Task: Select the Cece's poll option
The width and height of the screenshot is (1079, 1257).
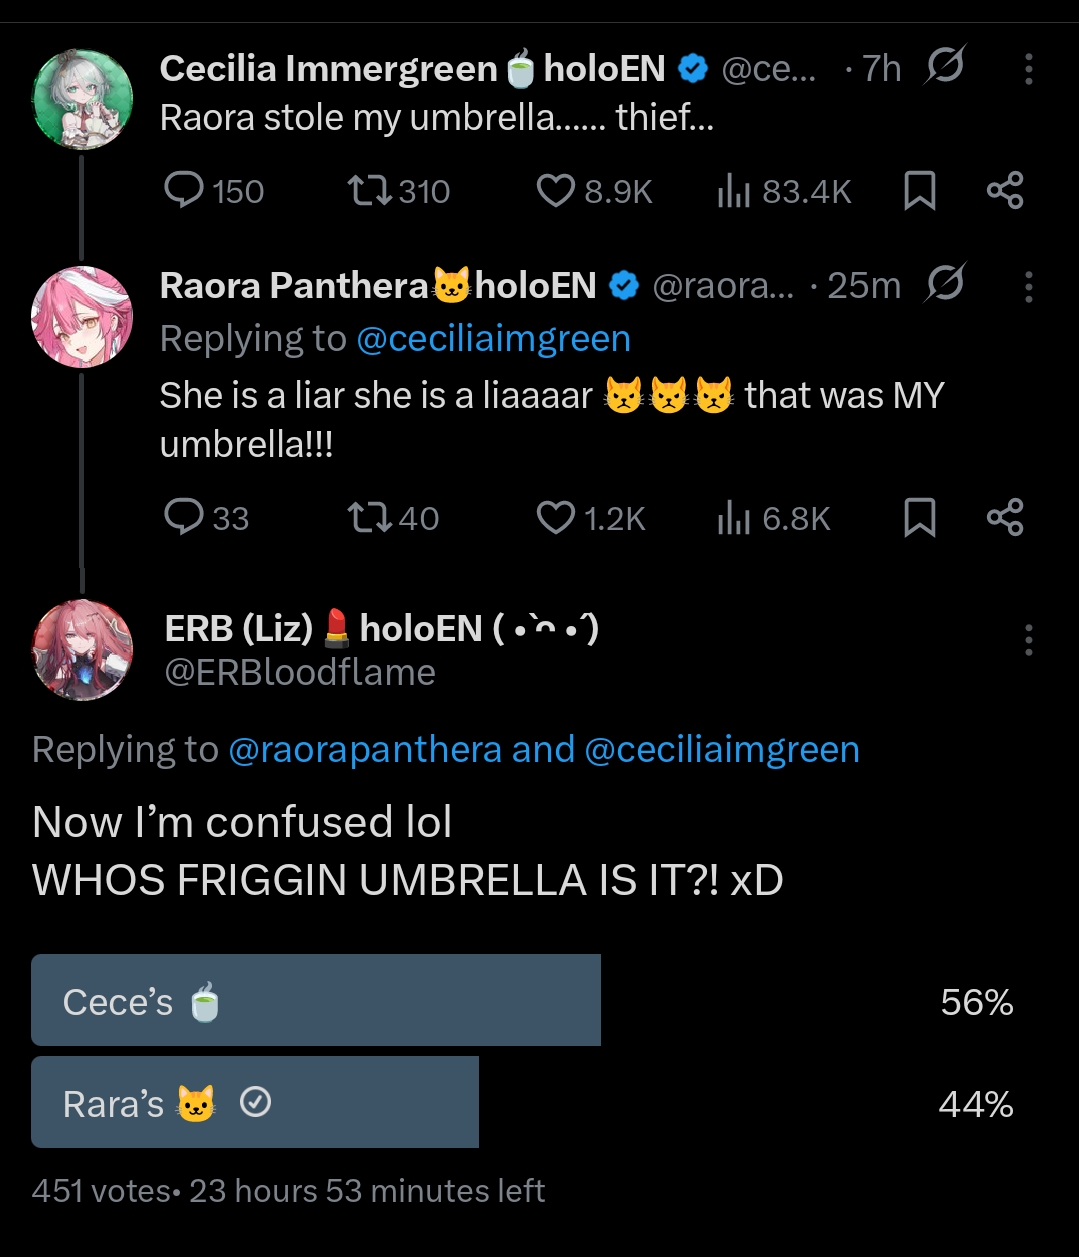Action: point(316,1000)
